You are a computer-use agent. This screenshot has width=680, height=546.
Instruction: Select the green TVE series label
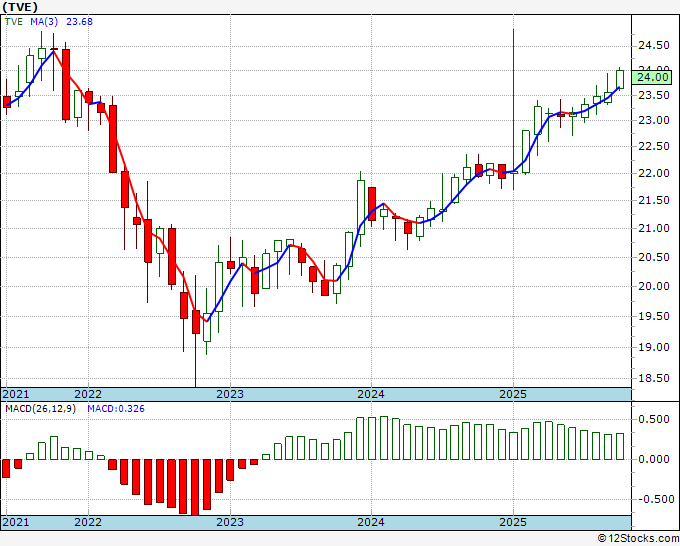point(14,22)
